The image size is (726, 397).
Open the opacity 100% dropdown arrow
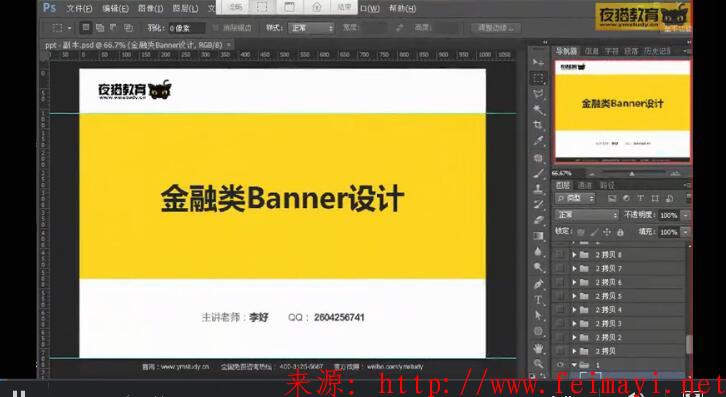click(686, 215)
